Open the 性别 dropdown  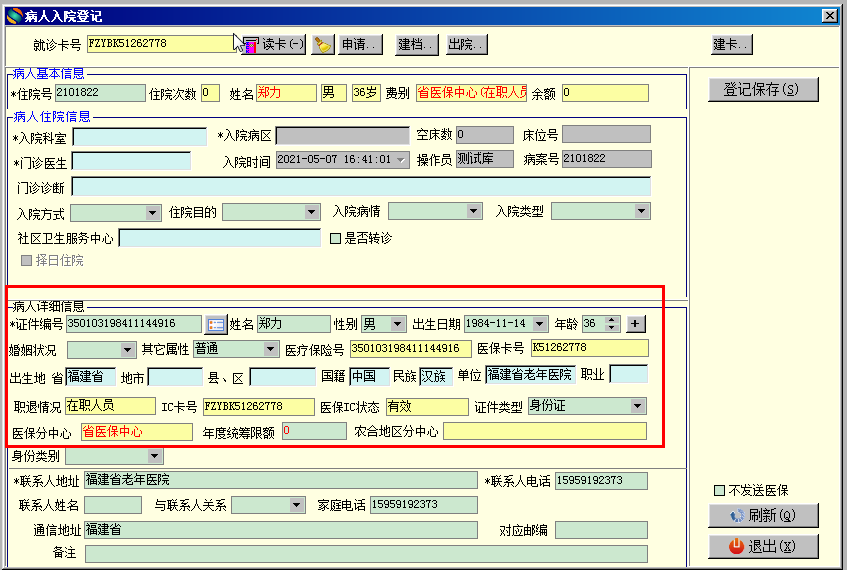(398, 324)
